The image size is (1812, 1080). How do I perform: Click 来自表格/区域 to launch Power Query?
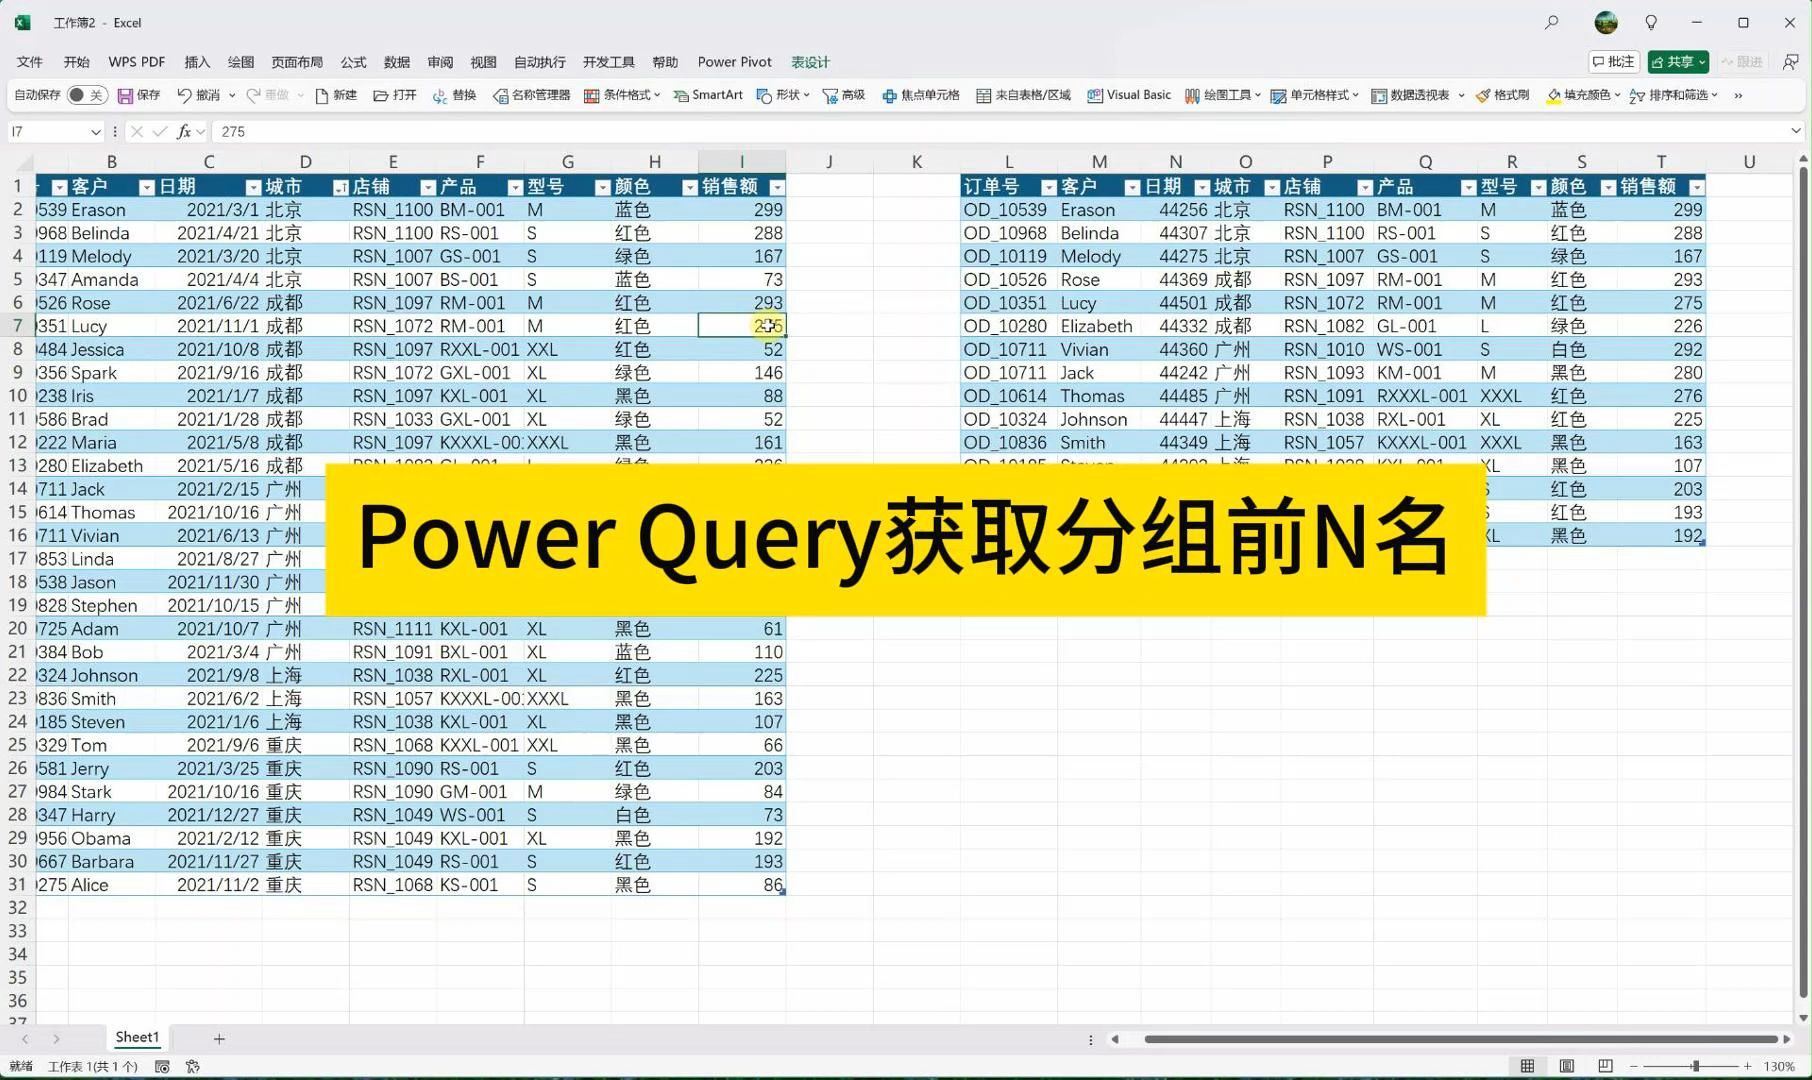1023,95
